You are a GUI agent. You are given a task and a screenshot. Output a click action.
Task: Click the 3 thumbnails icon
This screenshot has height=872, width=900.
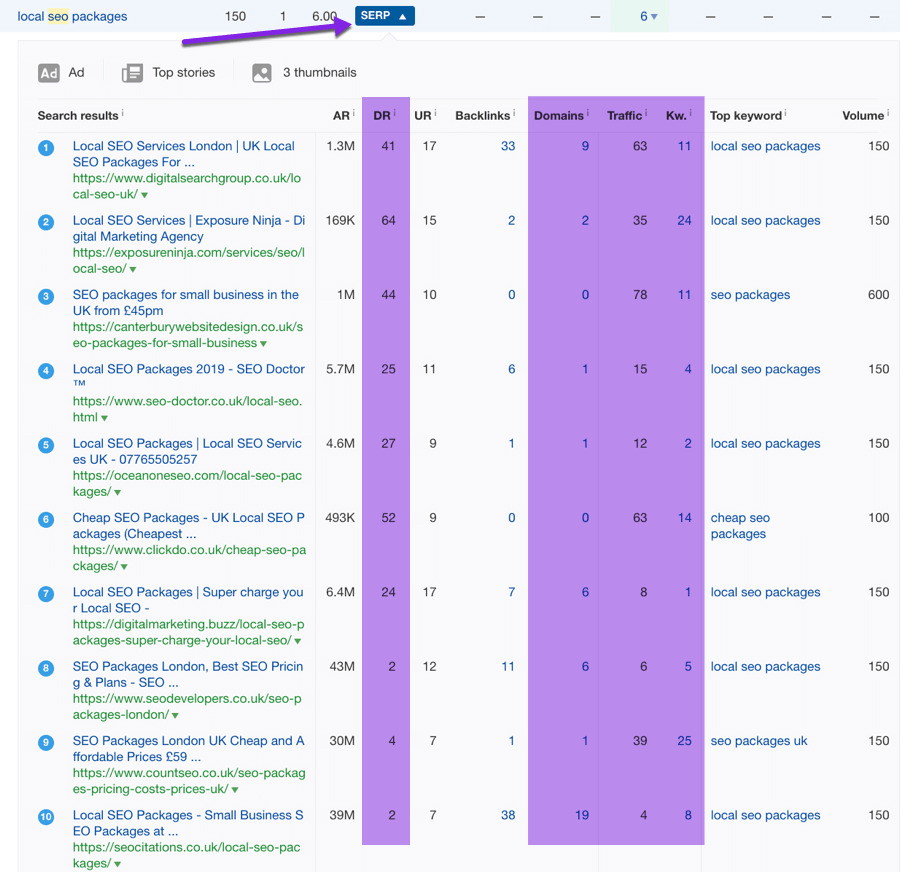(262, 73)
